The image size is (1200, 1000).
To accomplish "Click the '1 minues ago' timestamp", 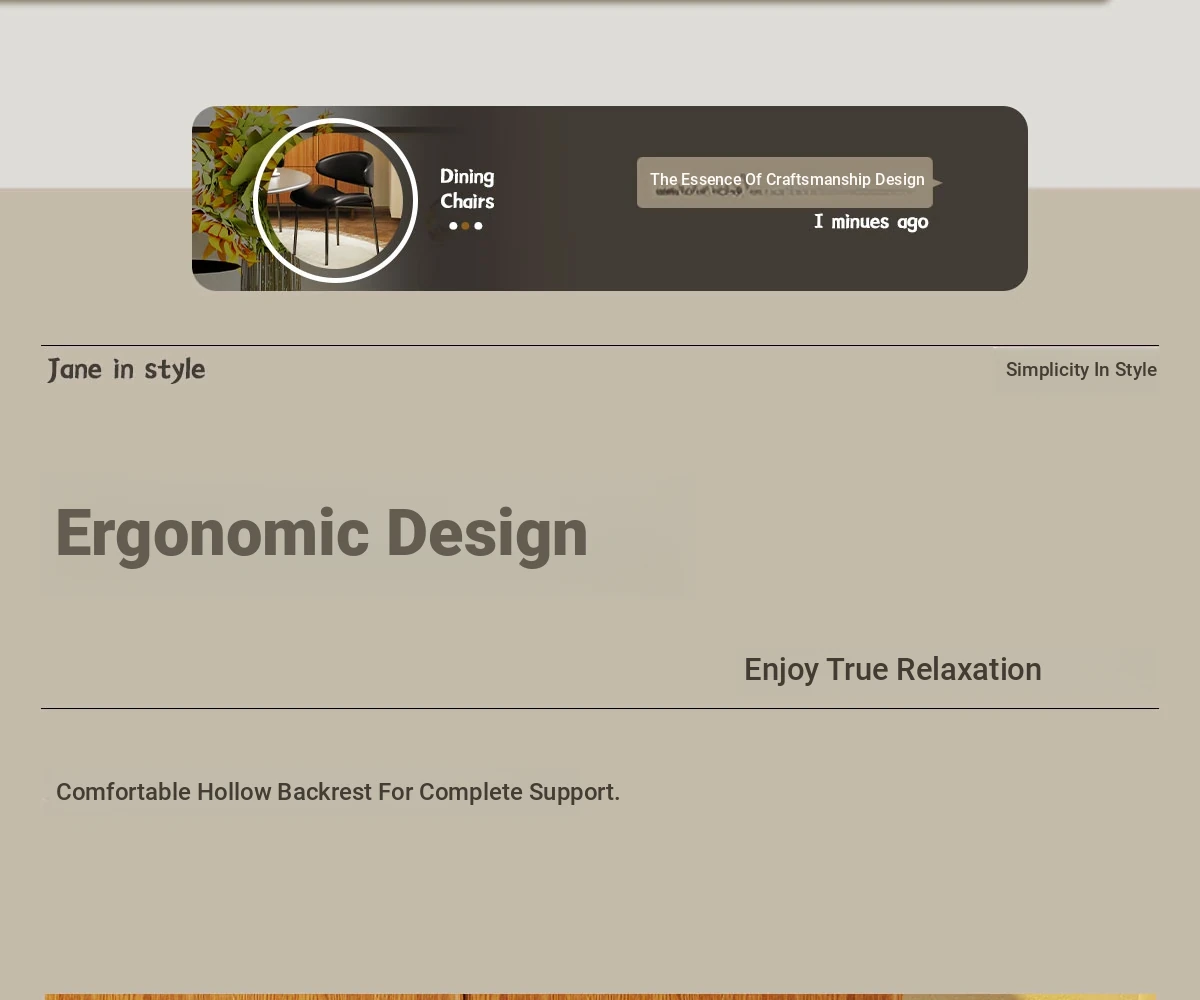I will coord(870,222).
